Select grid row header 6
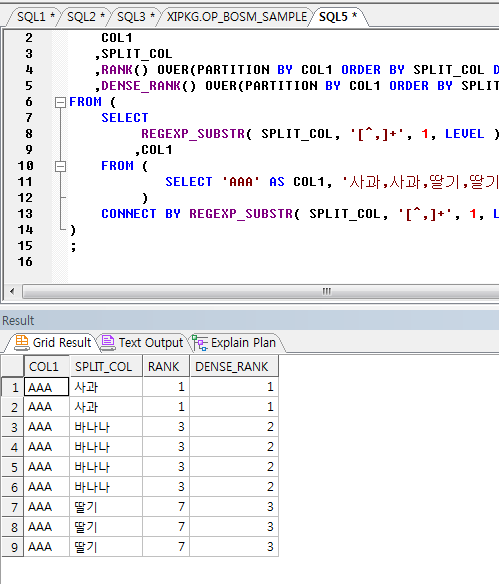Screen dimensions: 499x584 [13, 487]
